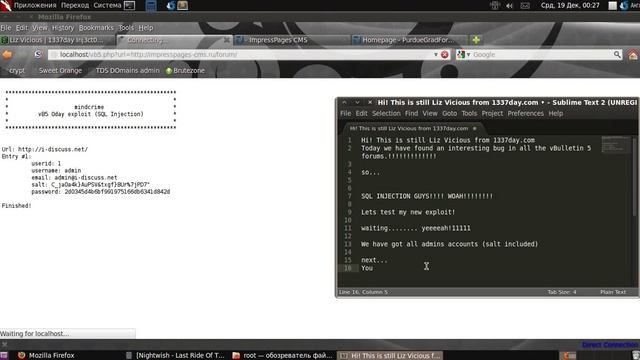Expand the URL bar history dropdown arrow
The height and width of the screenshot is (360, 640).
(436, 55)
